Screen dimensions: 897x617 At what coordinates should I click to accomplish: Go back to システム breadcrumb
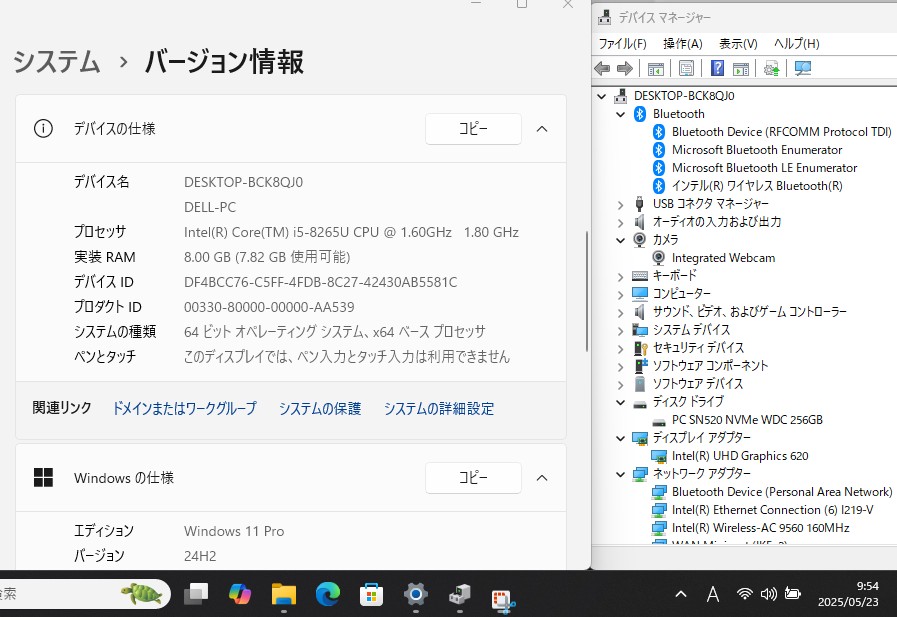[57, 61]
